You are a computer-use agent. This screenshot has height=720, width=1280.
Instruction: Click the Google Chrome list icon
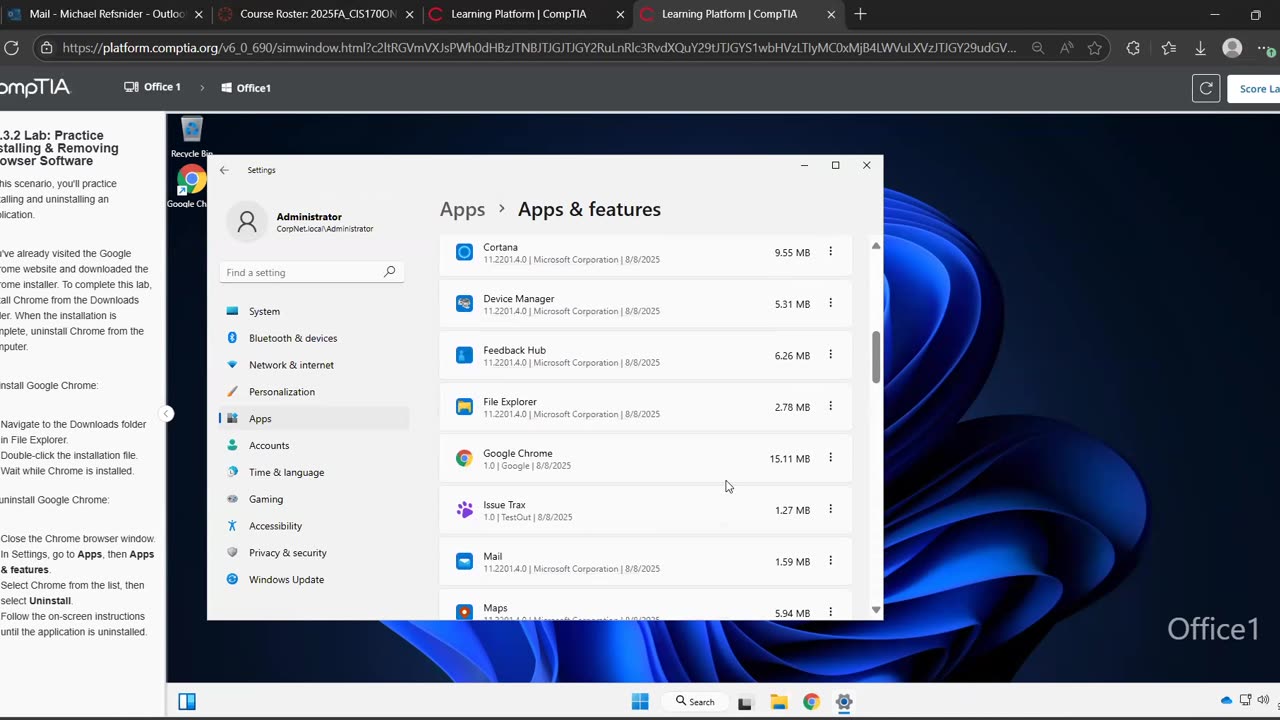coord(464,459)
